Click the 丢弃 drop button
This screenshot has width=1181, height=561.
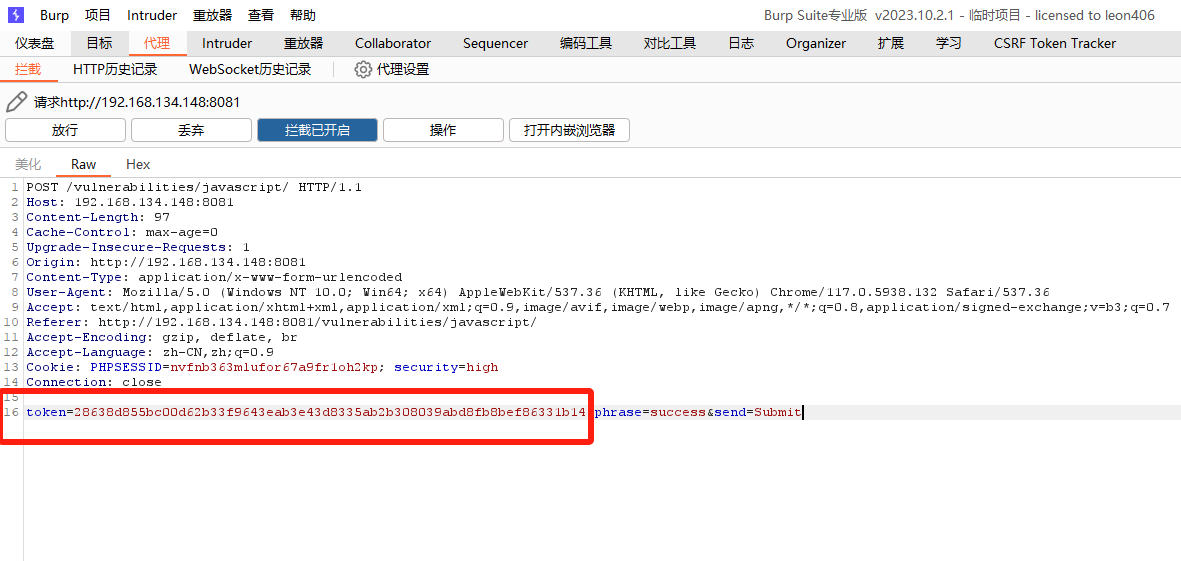point(191,130)
